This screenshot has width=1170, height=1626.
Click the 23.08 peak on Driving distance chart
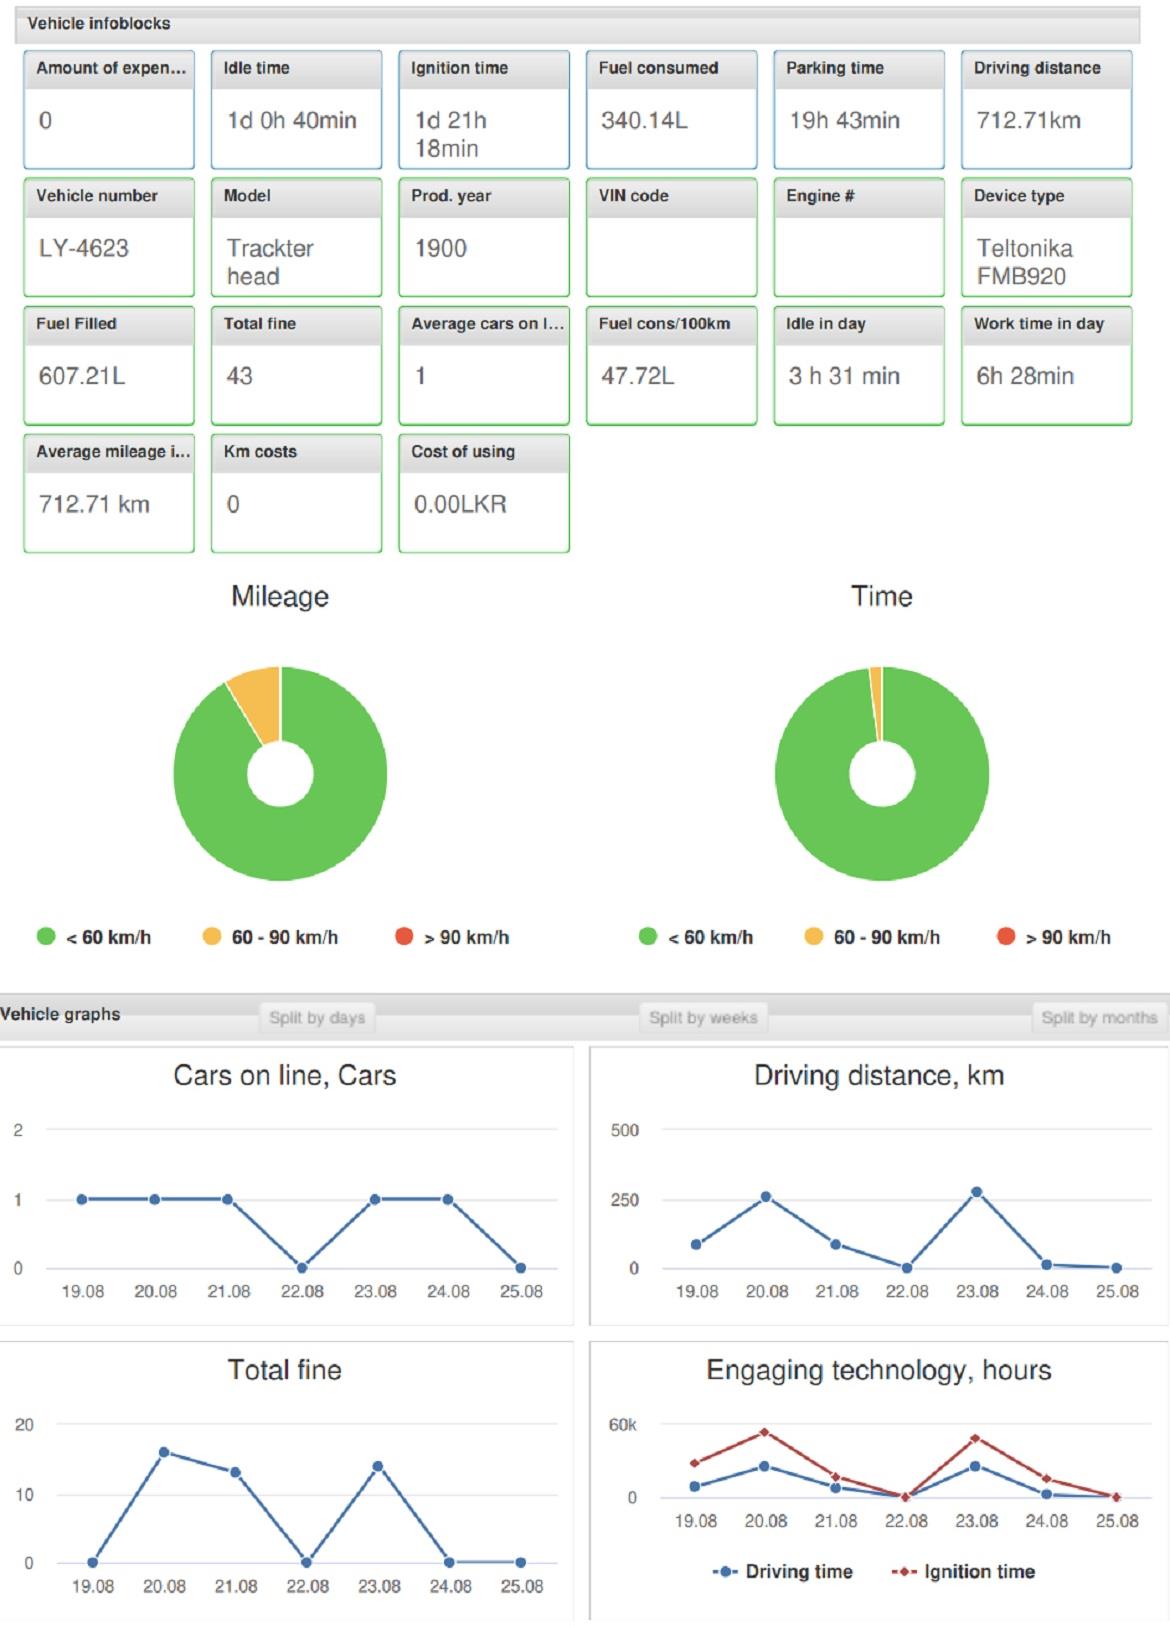coord(977,1192)
